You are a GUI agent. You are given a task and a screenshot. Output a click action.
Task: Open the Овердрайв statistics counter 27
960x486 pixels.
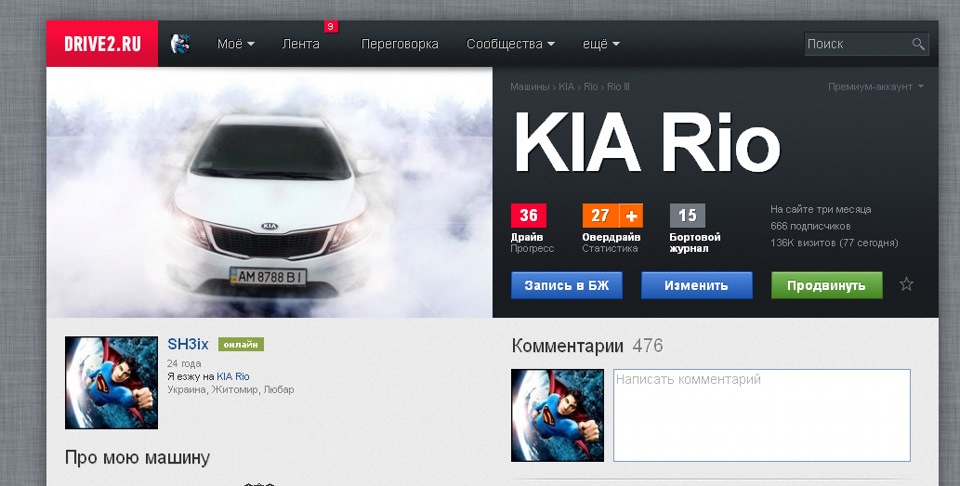pyautogui.click(x=601, y=215)
